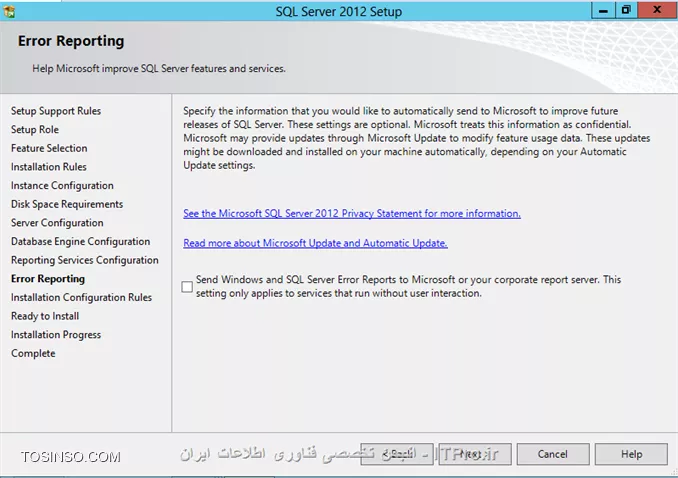Select the Complete step

point(33,353)
